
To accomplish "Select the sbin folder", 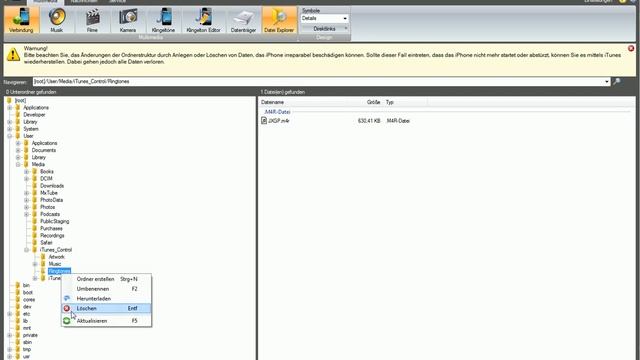I will click(27, 342).
